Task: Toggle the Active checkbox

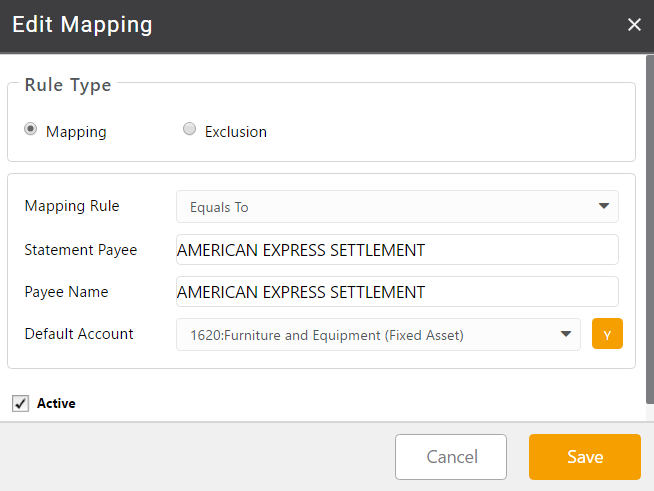Action: point(20,403)
